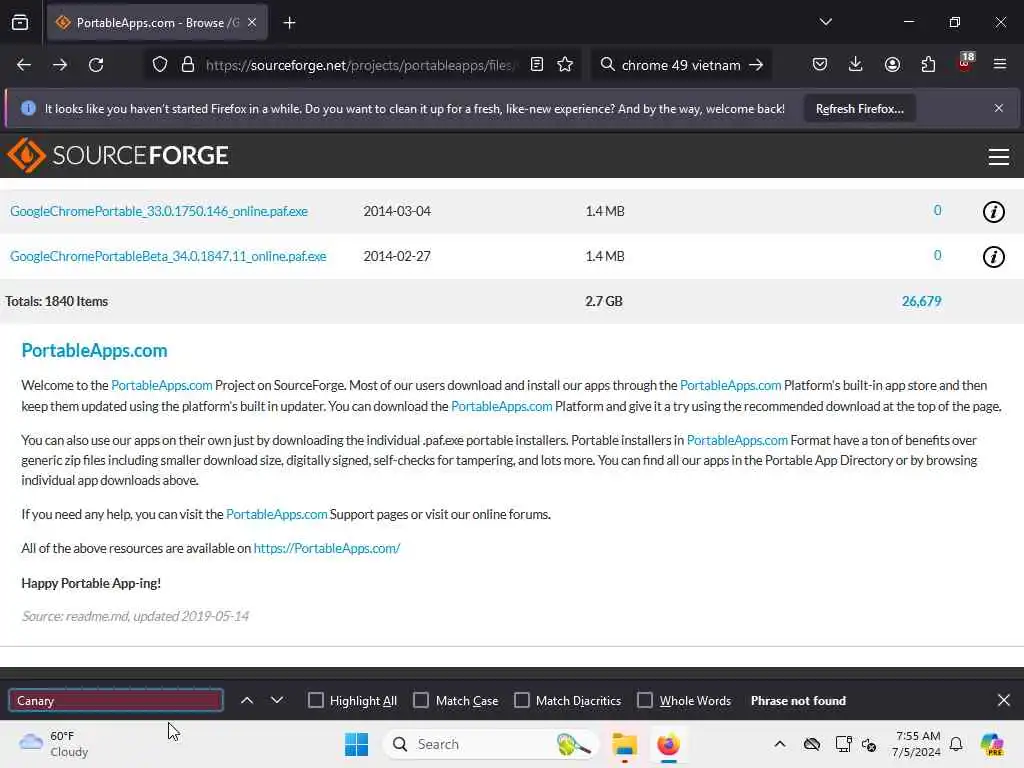This screenshot has height=768, width=1024.
Task: Click Refresh Firefox button
Action: [x=859, y=108]
